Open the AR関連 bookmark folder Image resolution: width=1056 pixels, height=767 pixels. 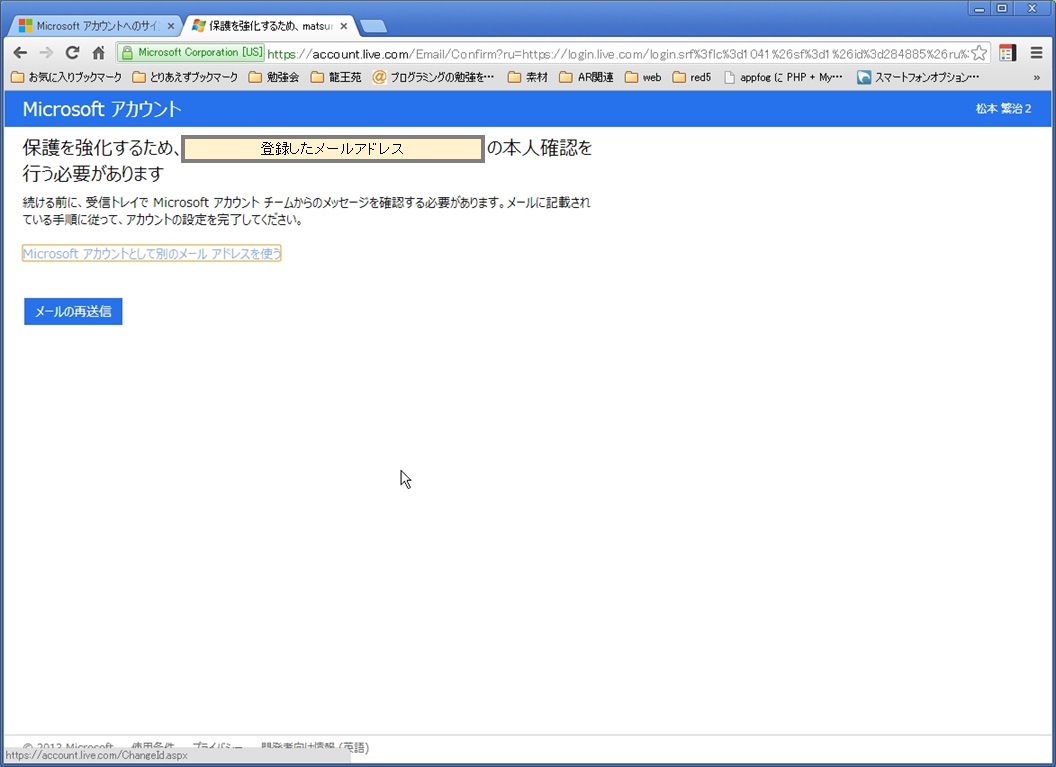pos(586,77)
